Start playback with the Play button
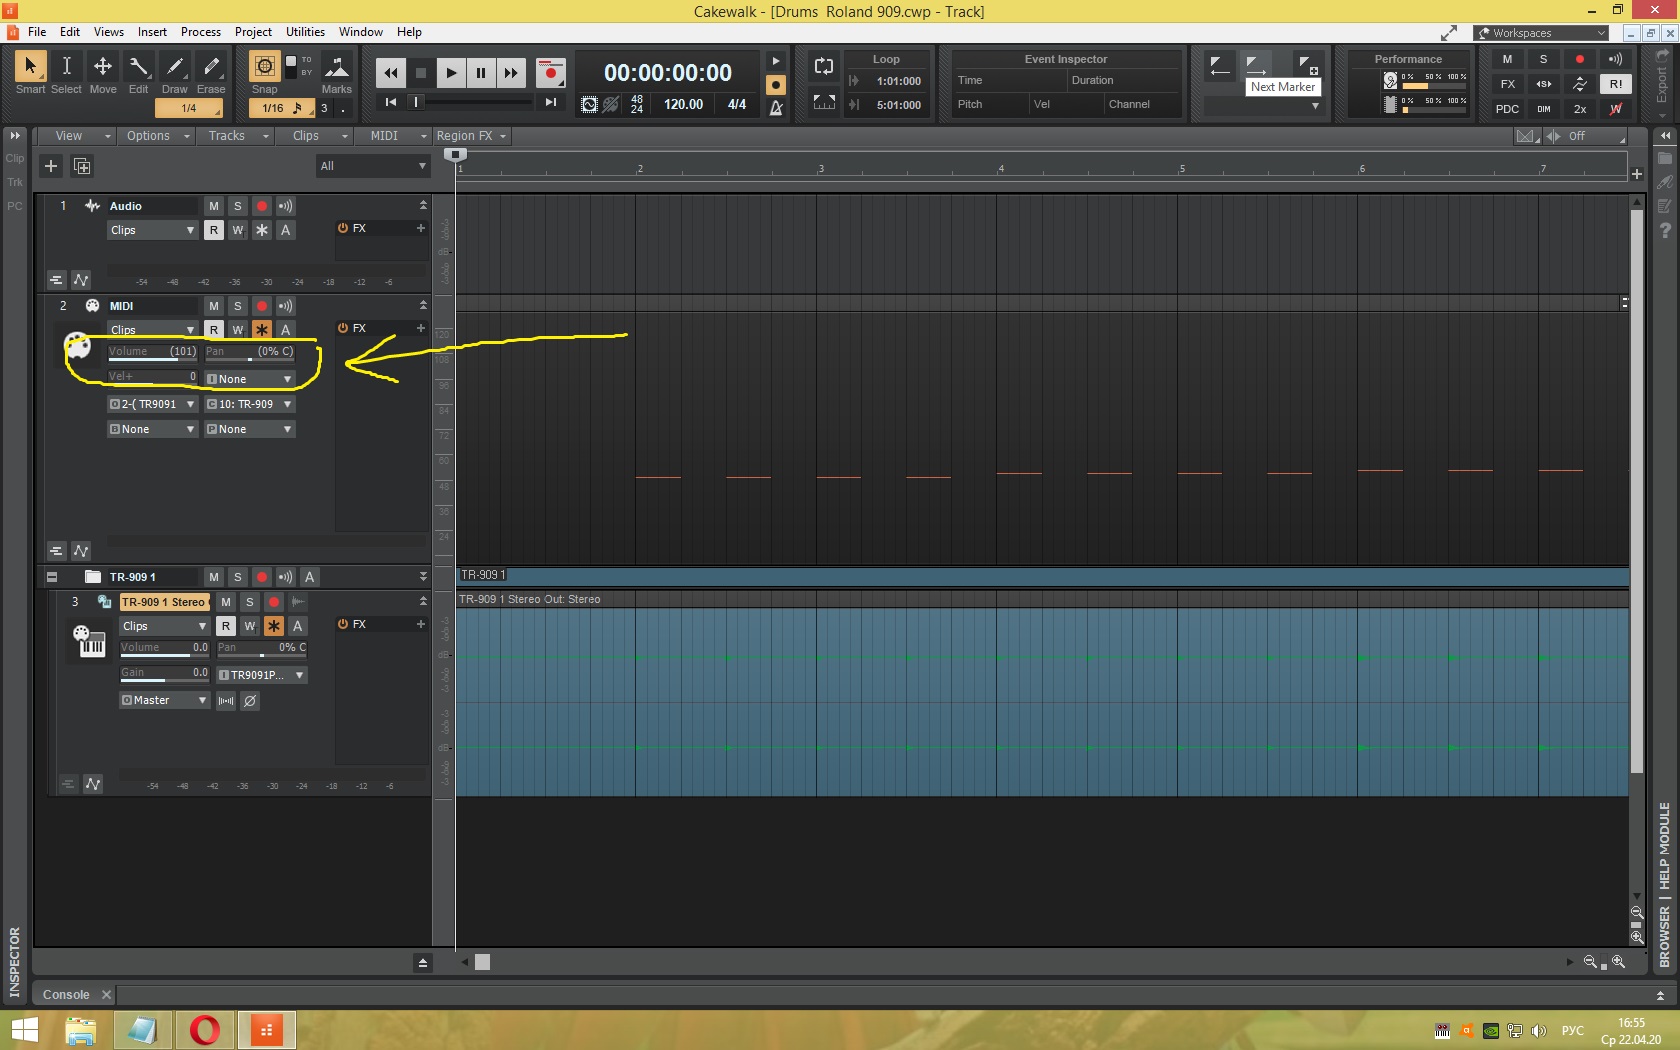This screenshot has width=1680, height=1050. [451, 73]
